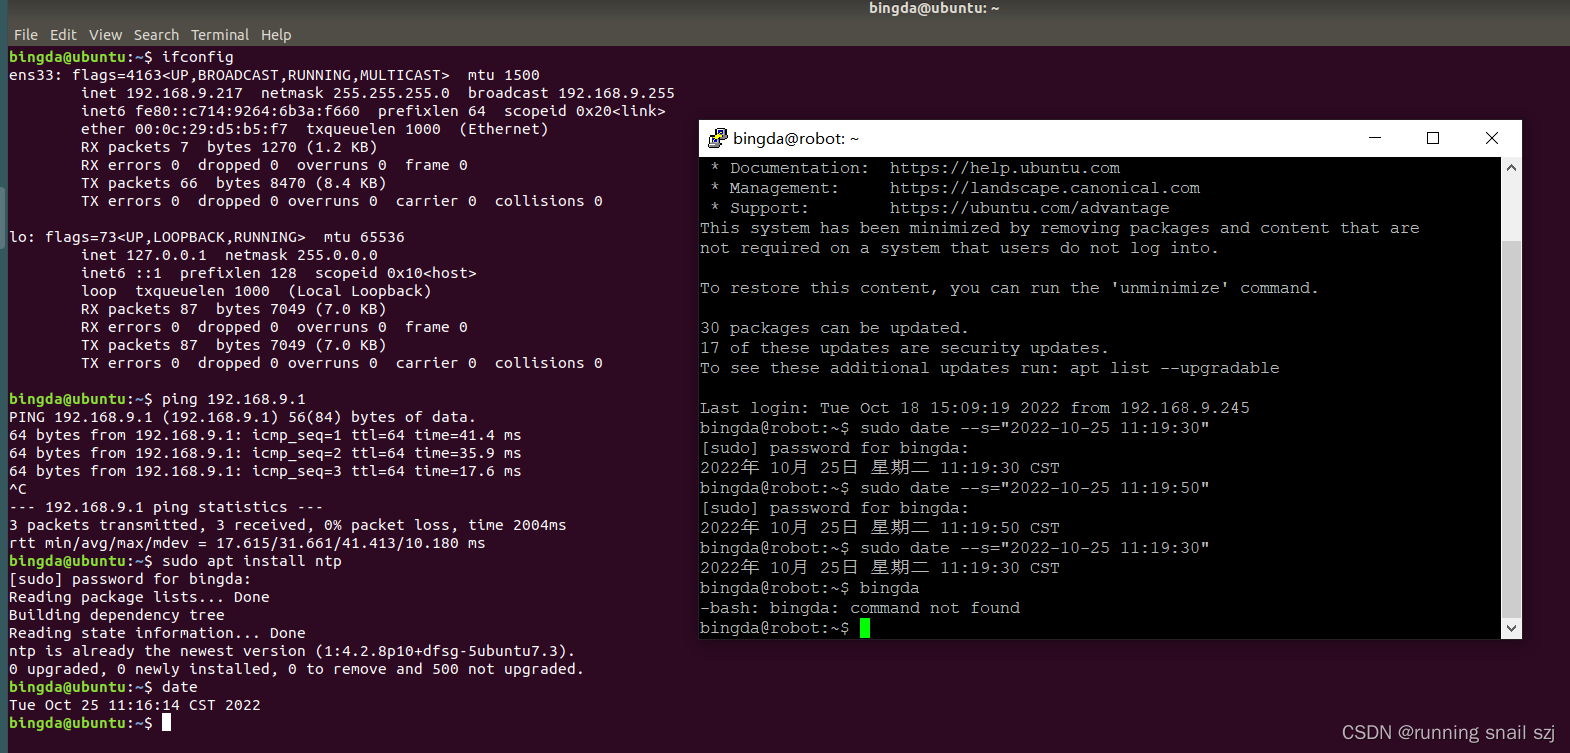
Task: Close the bingda@robot window
Action: (1492, 138)
